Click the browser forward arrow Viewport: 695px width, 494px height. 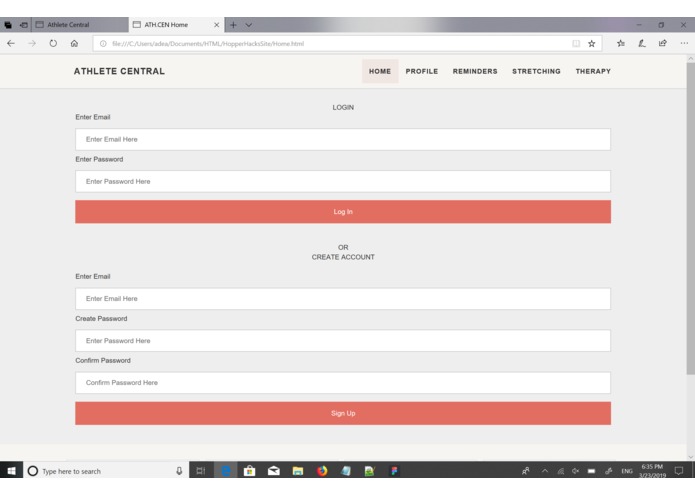click(32, 43)
